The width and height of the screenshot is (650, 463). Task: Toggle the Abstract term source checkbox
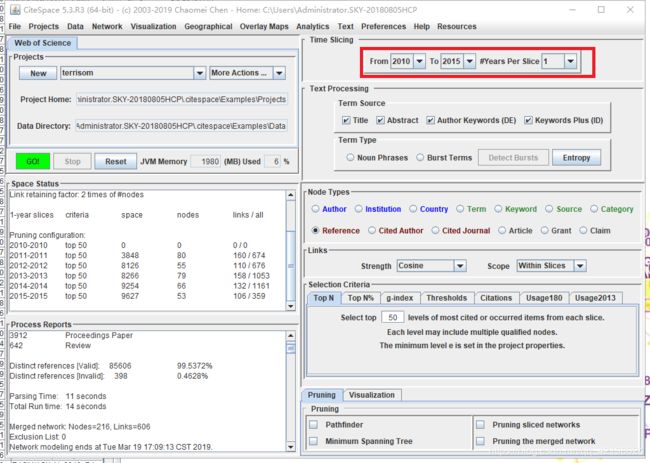click(x=380, y=120)
